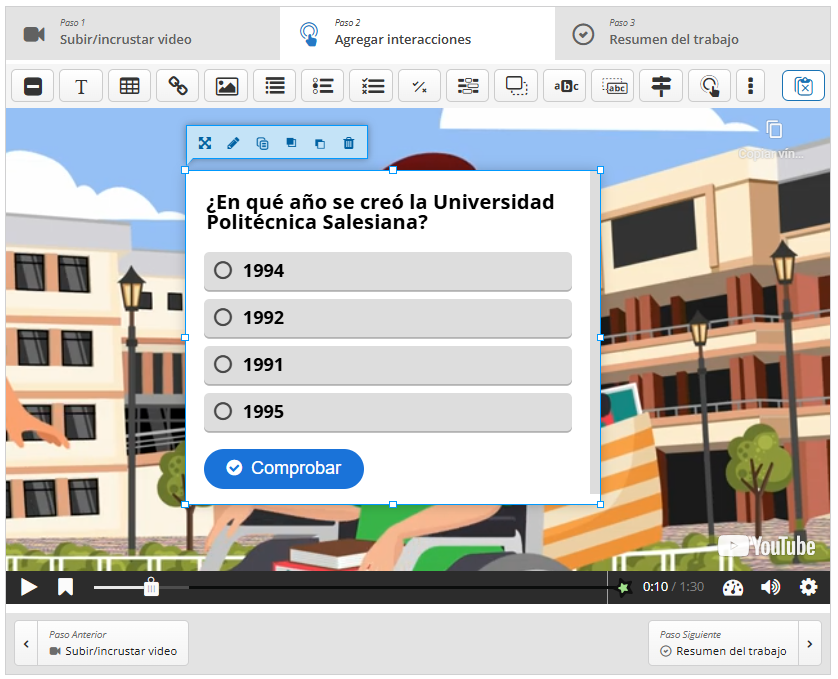Open the playback speed control
Screen dimensions: 838x679
tap(733, 587)
